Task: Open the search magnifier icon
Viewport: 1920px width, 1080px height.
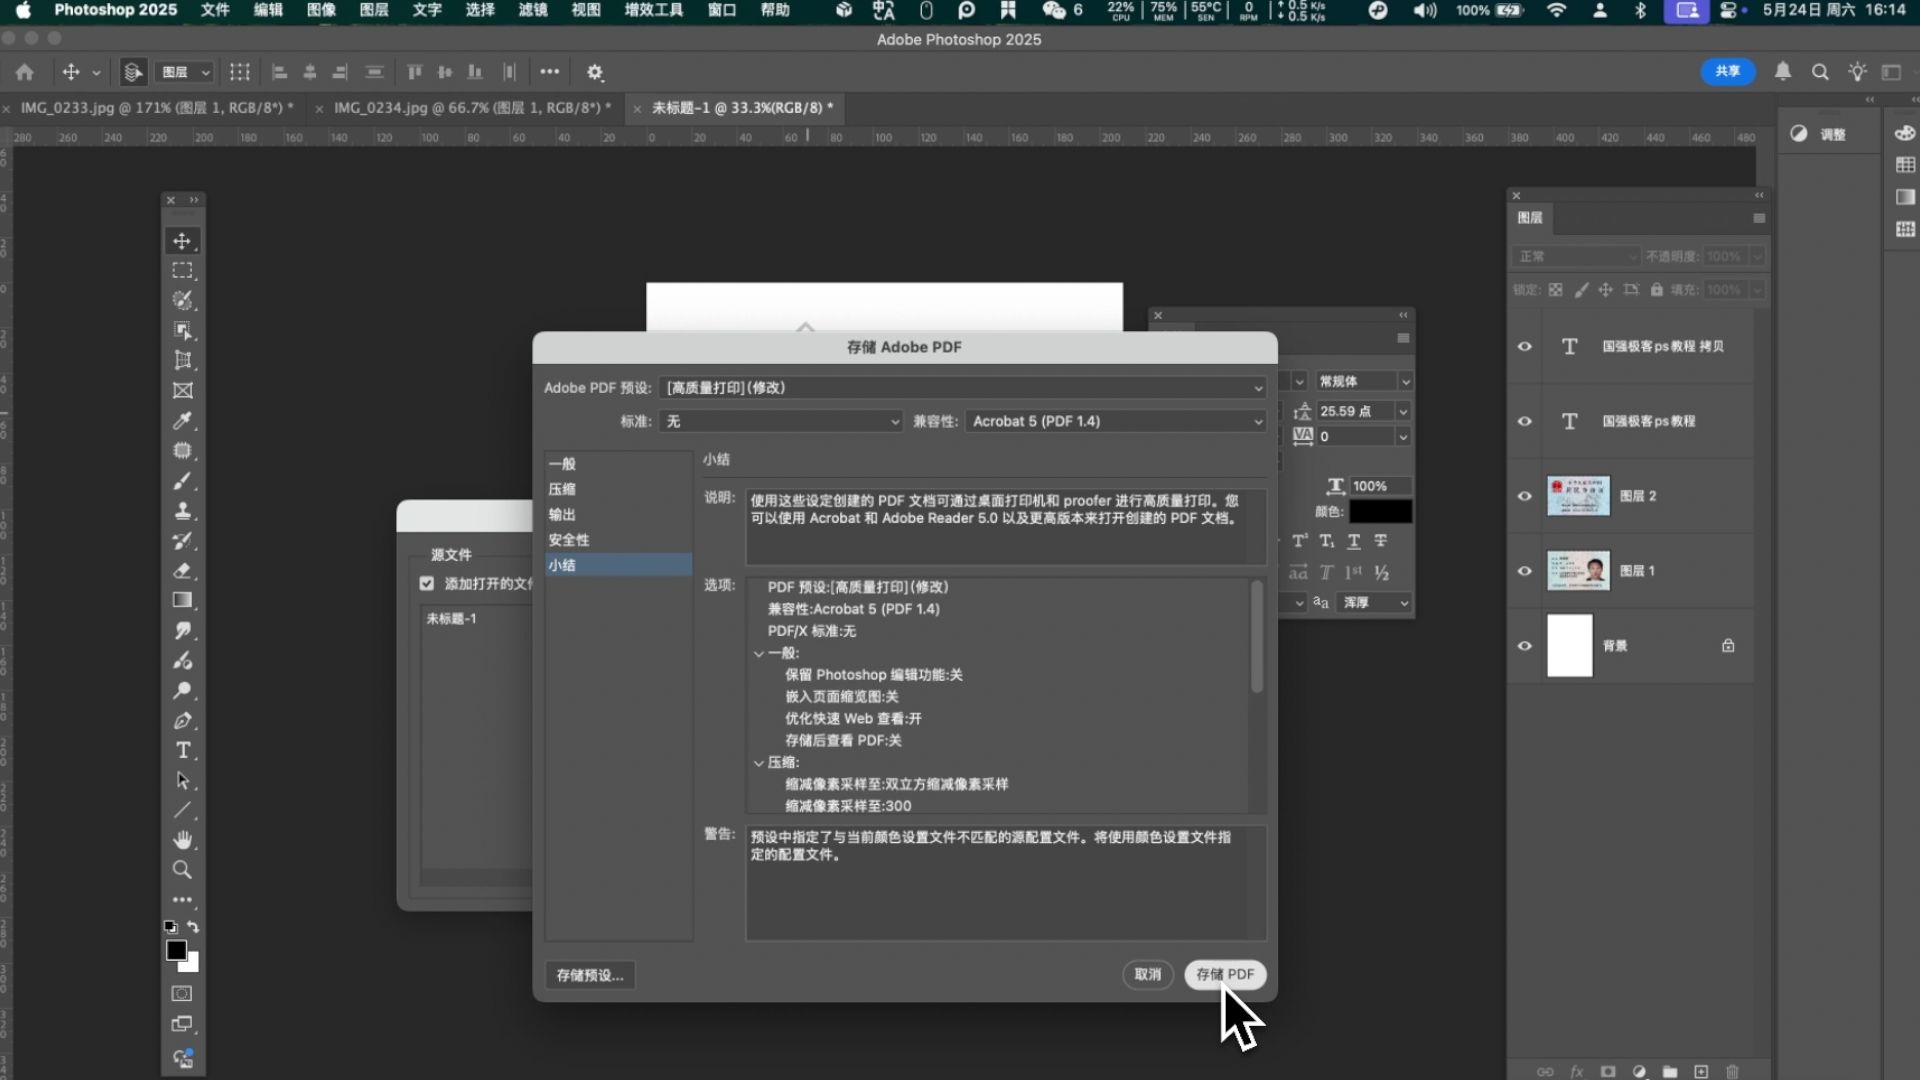Action: point(1820,72)
